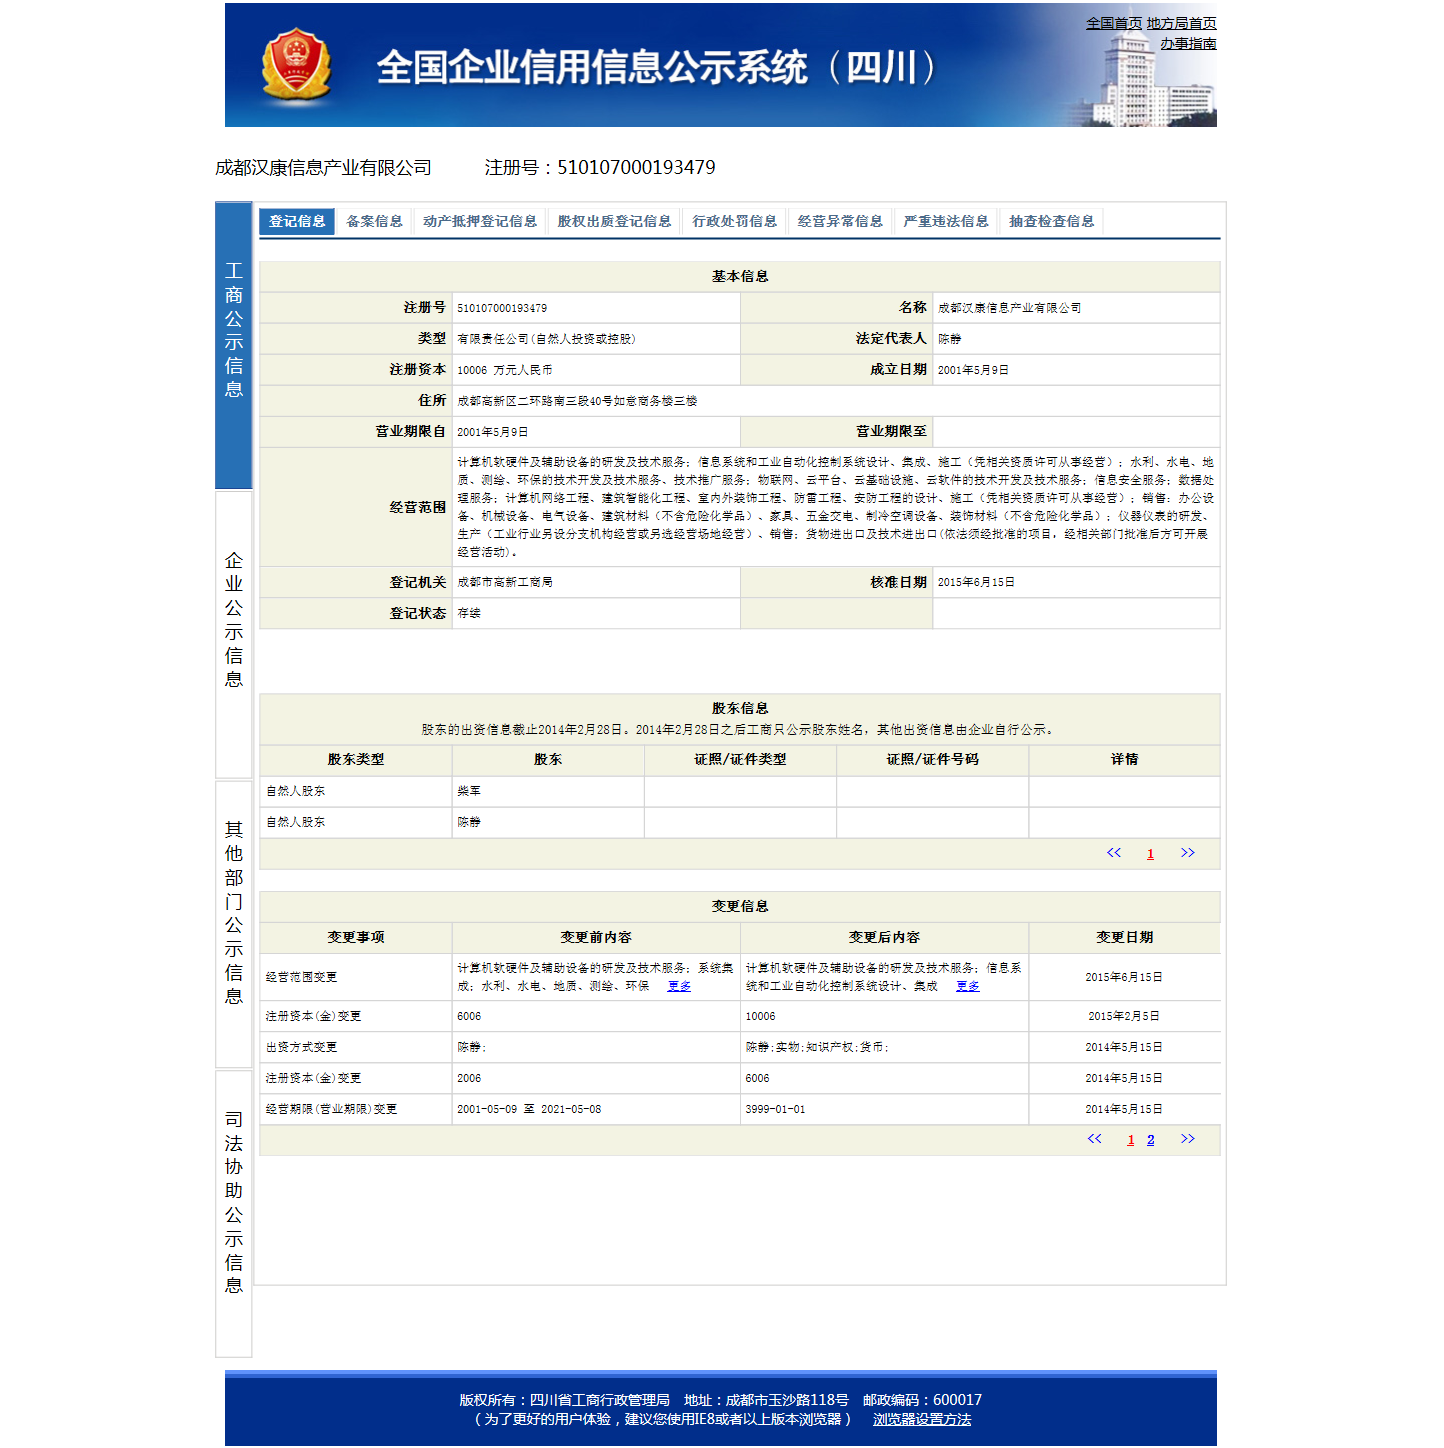1444x1448 pixels.
Task: Go to previous page of 变更信息 table
Action: (1094, 1139)
